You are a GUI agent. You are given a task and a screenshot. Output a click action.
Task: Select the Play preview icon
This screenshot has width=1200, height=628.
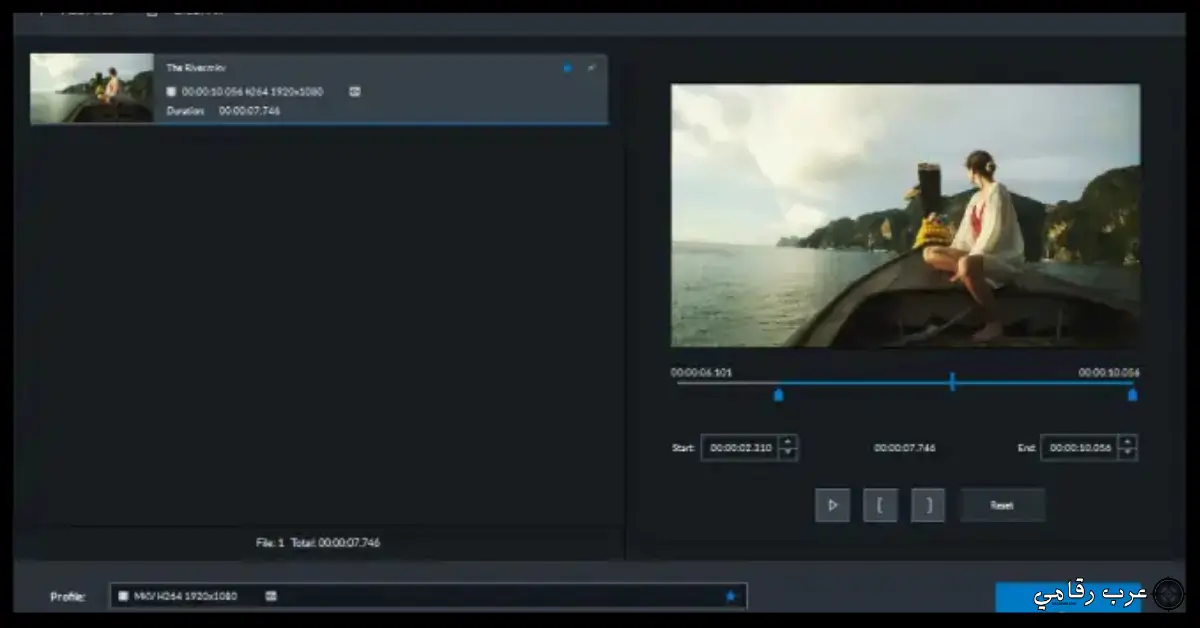832,505
